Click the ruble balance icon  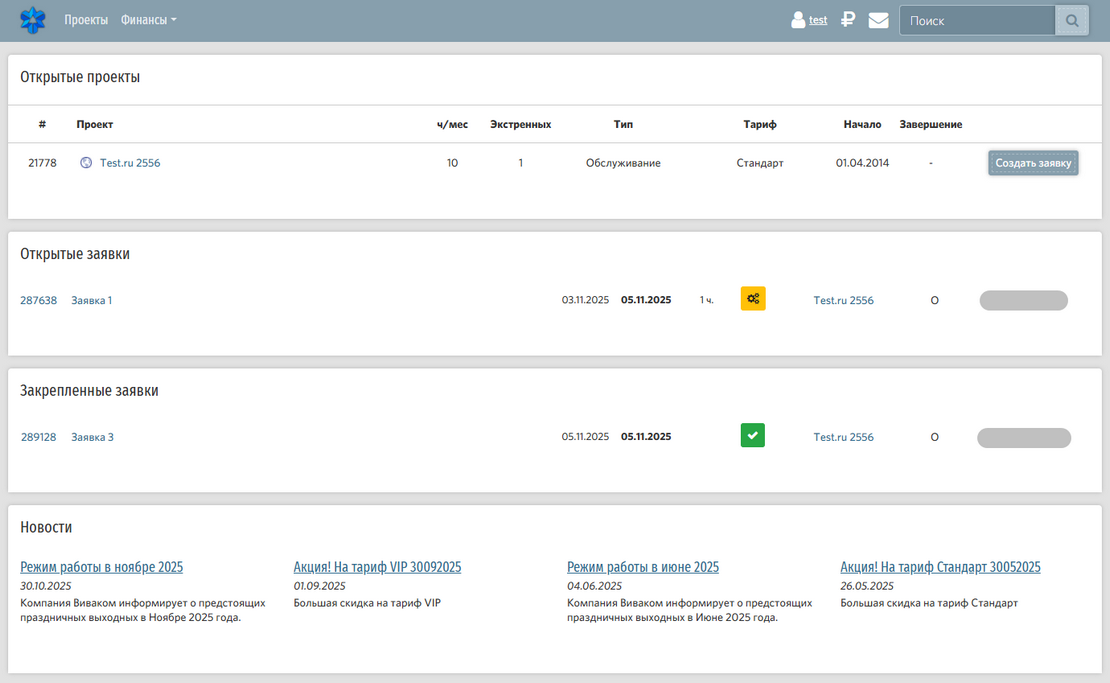pyautogui.click(x=848, y=19)
